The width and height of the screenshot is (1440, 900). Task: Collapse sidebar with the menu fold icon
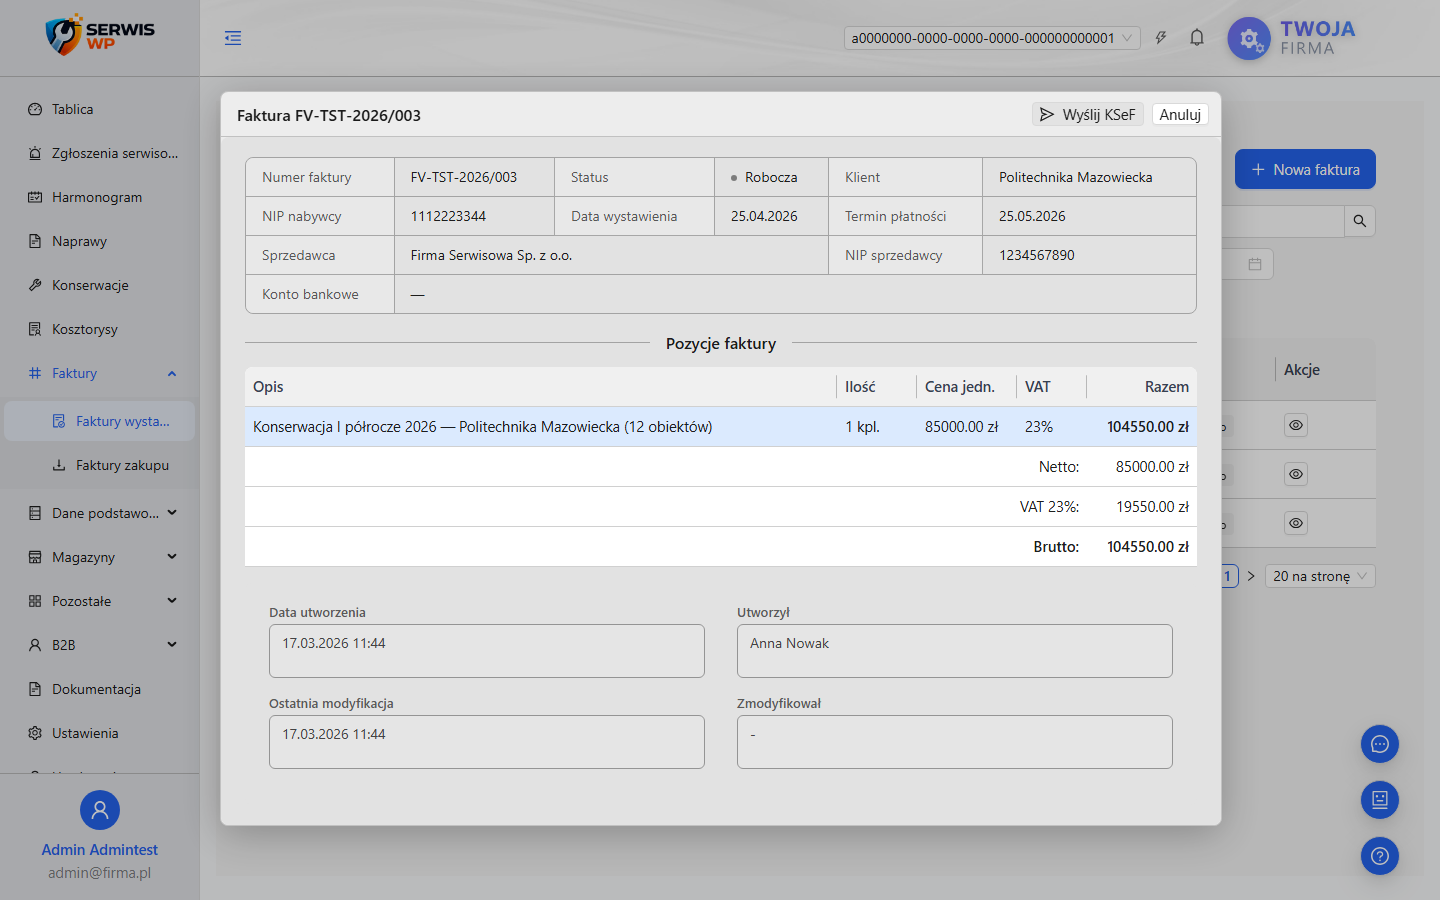[x=233, y=38]
